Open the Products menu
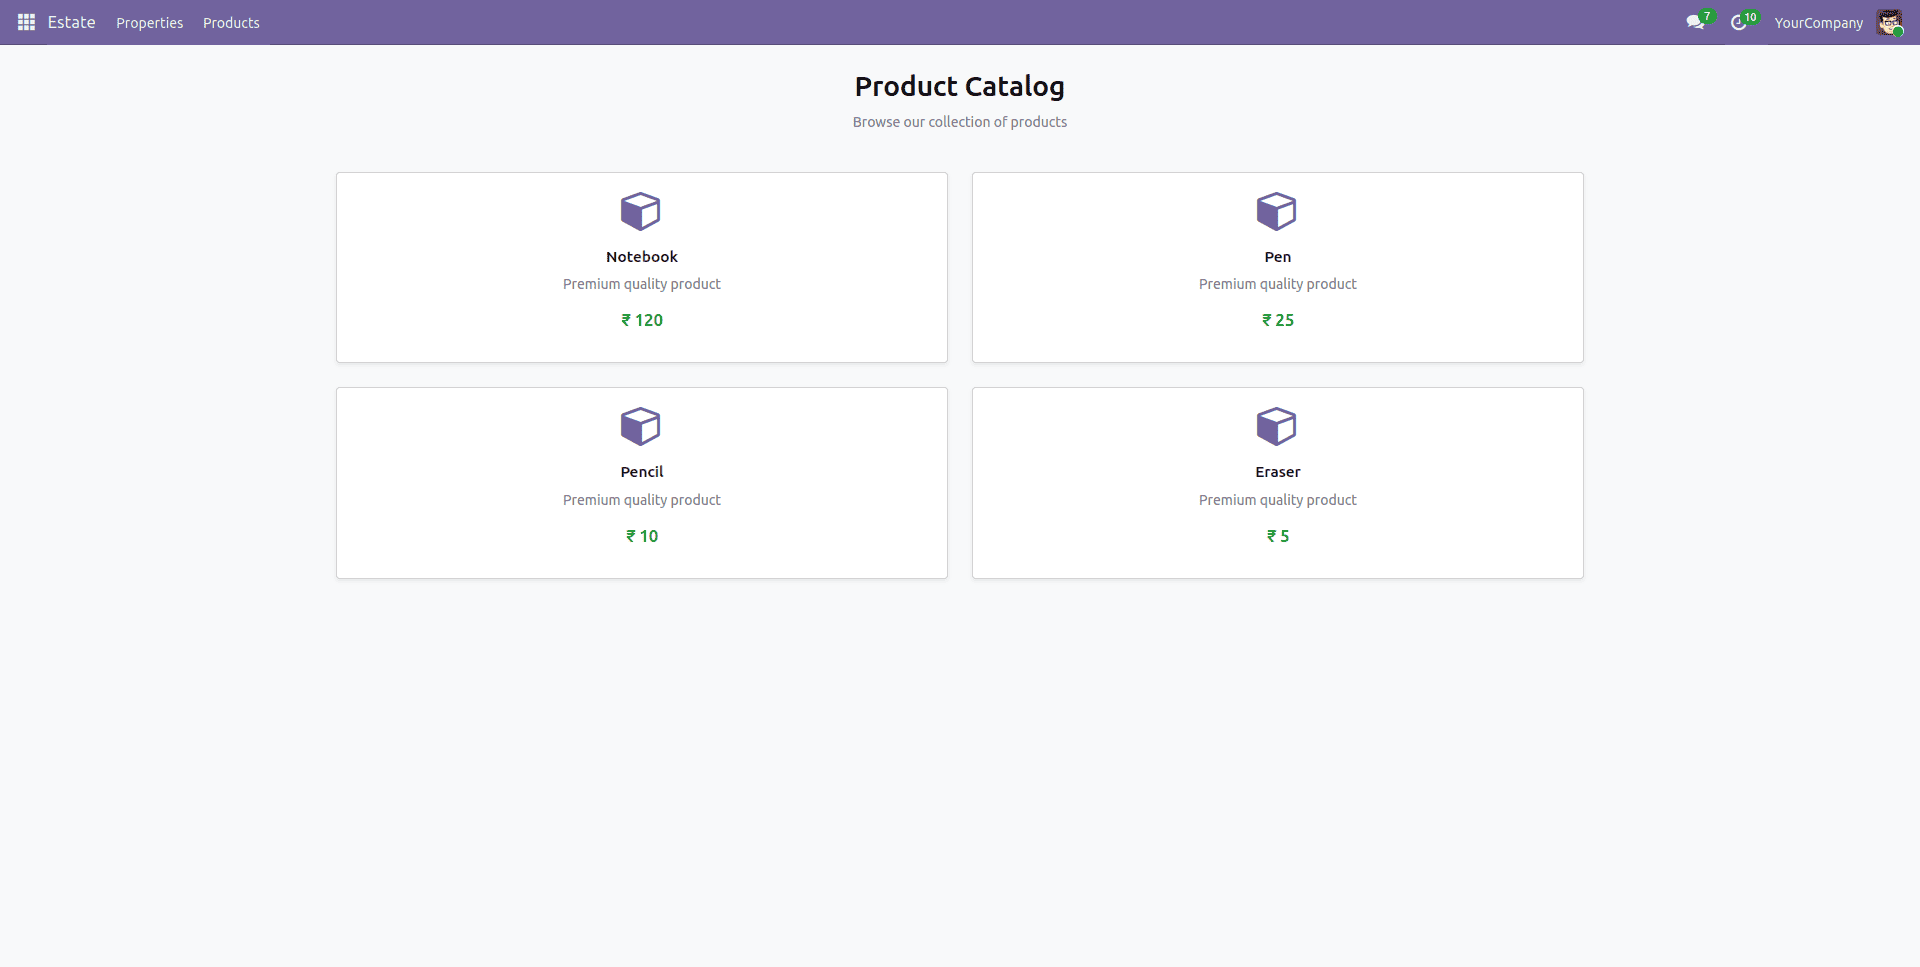This screenshot has width=1920, height=967. [231, 22]
